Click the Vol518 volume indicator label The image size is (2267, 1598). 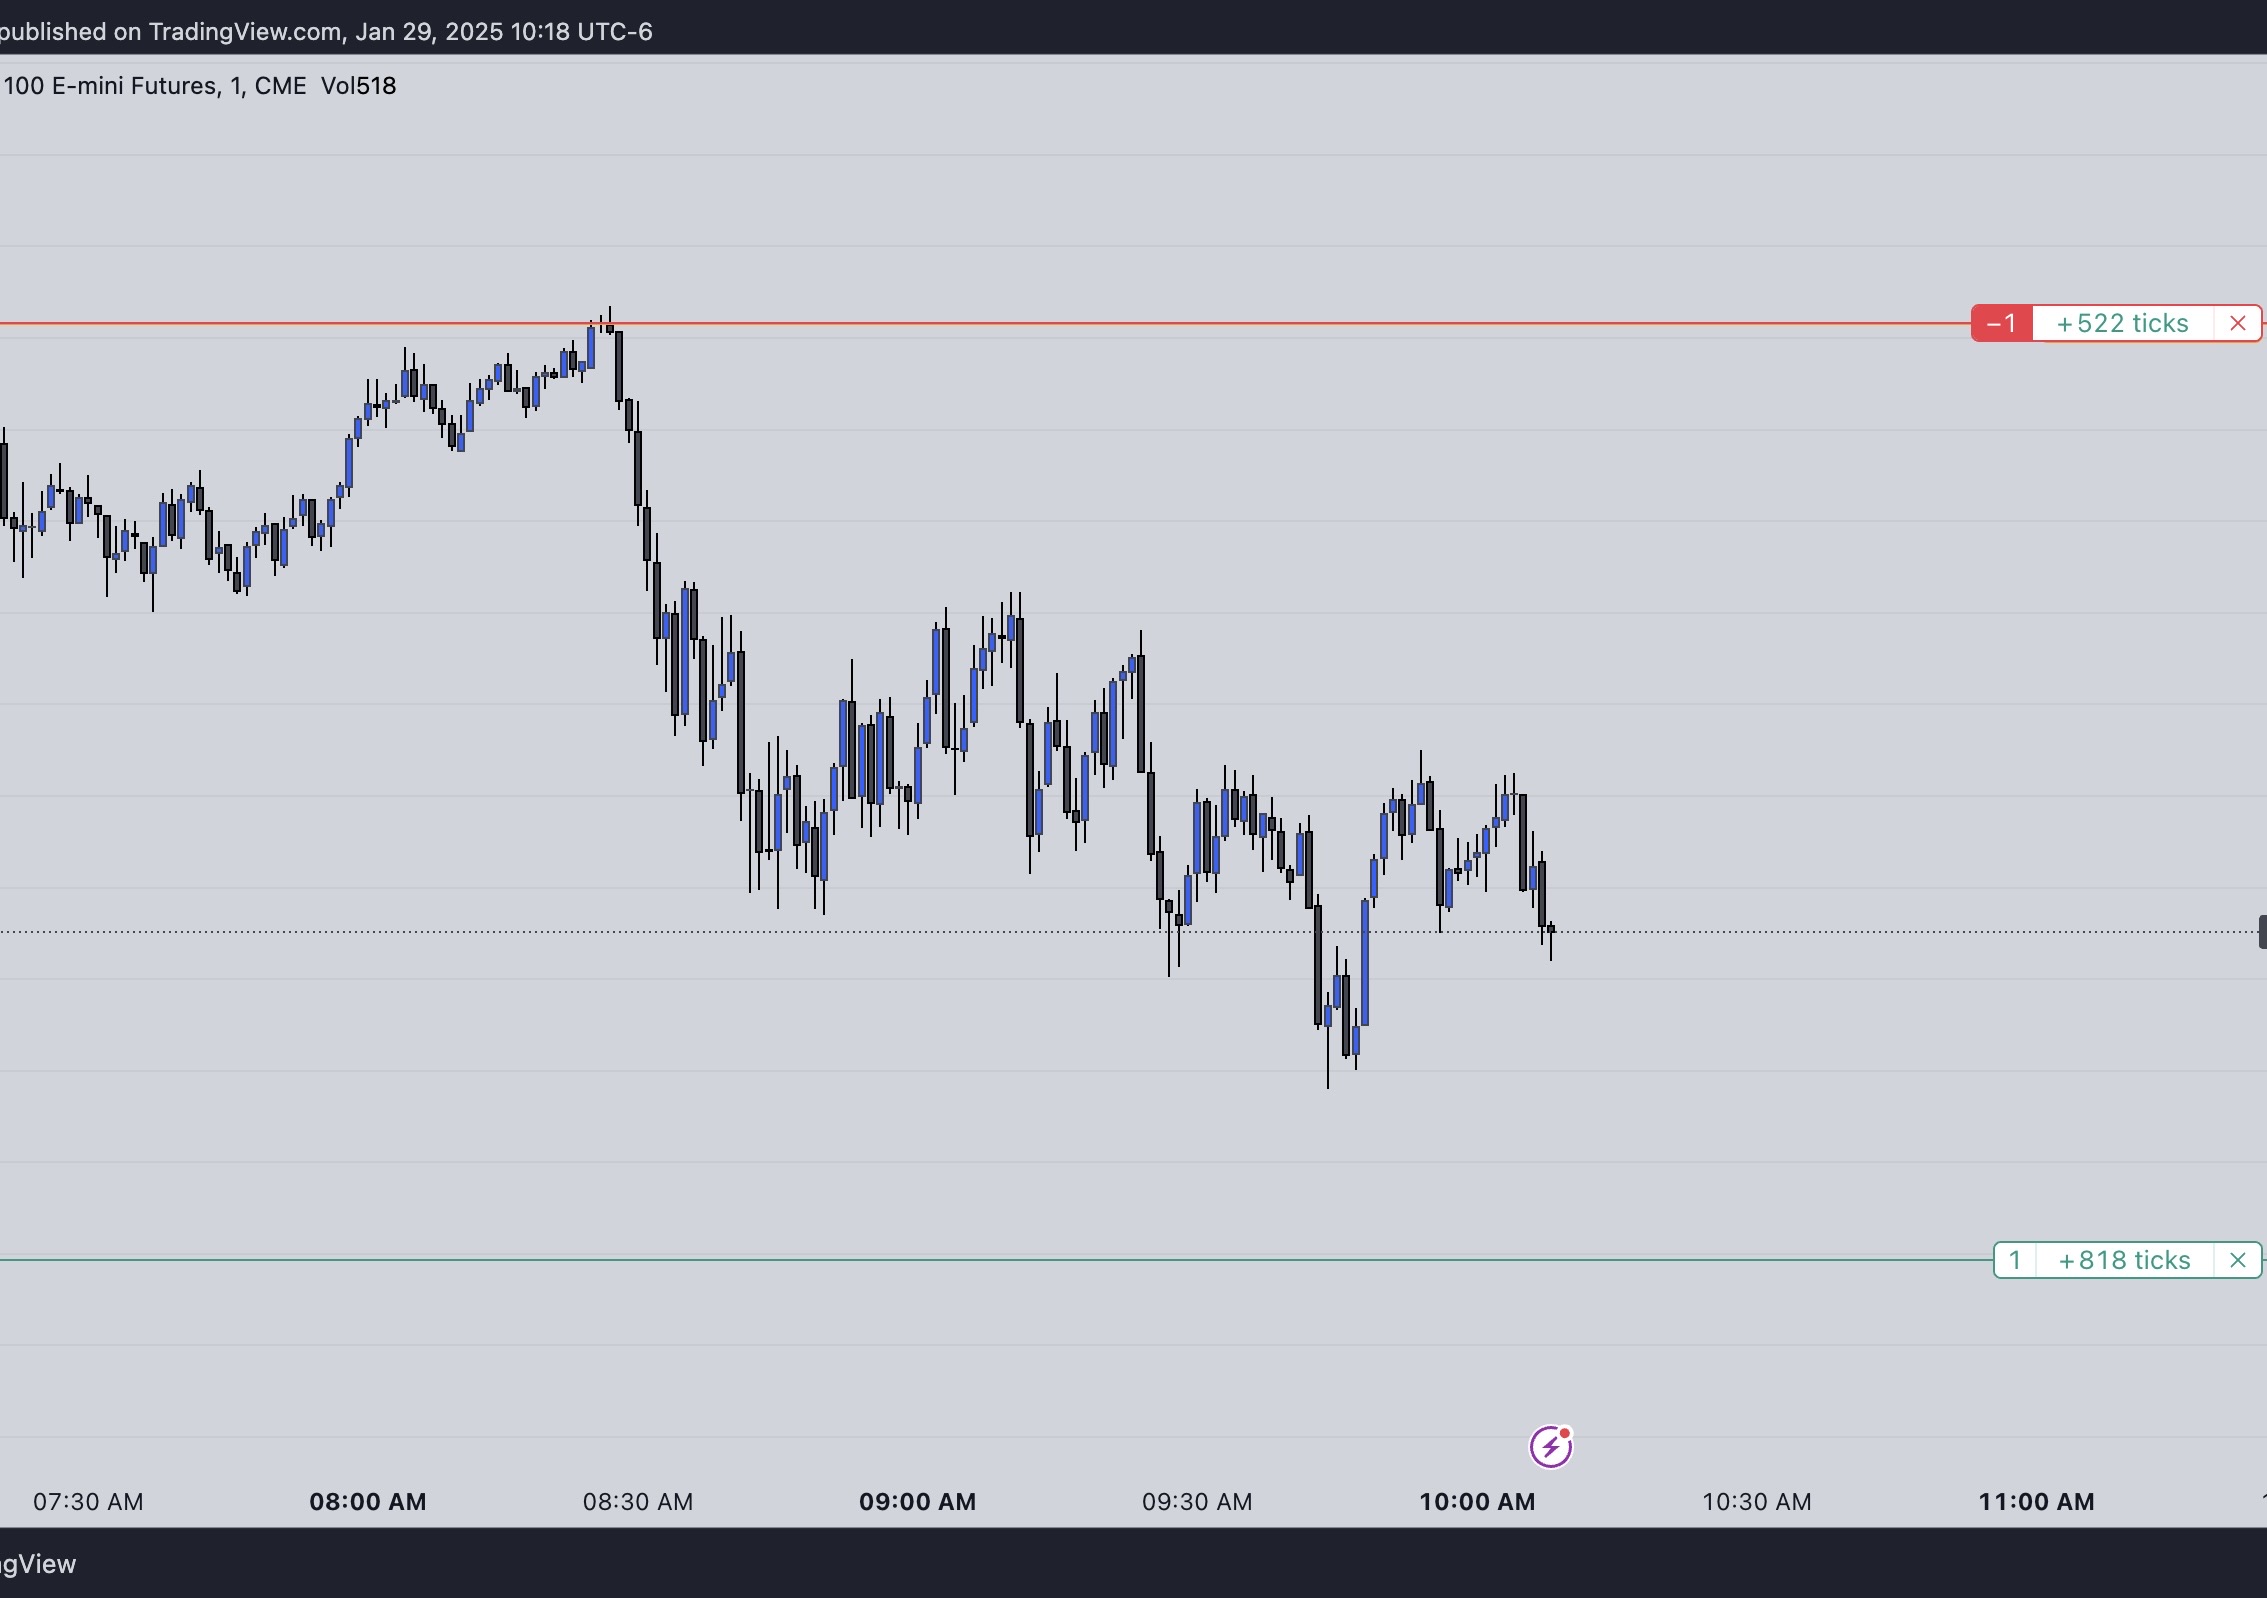[358, 86]
